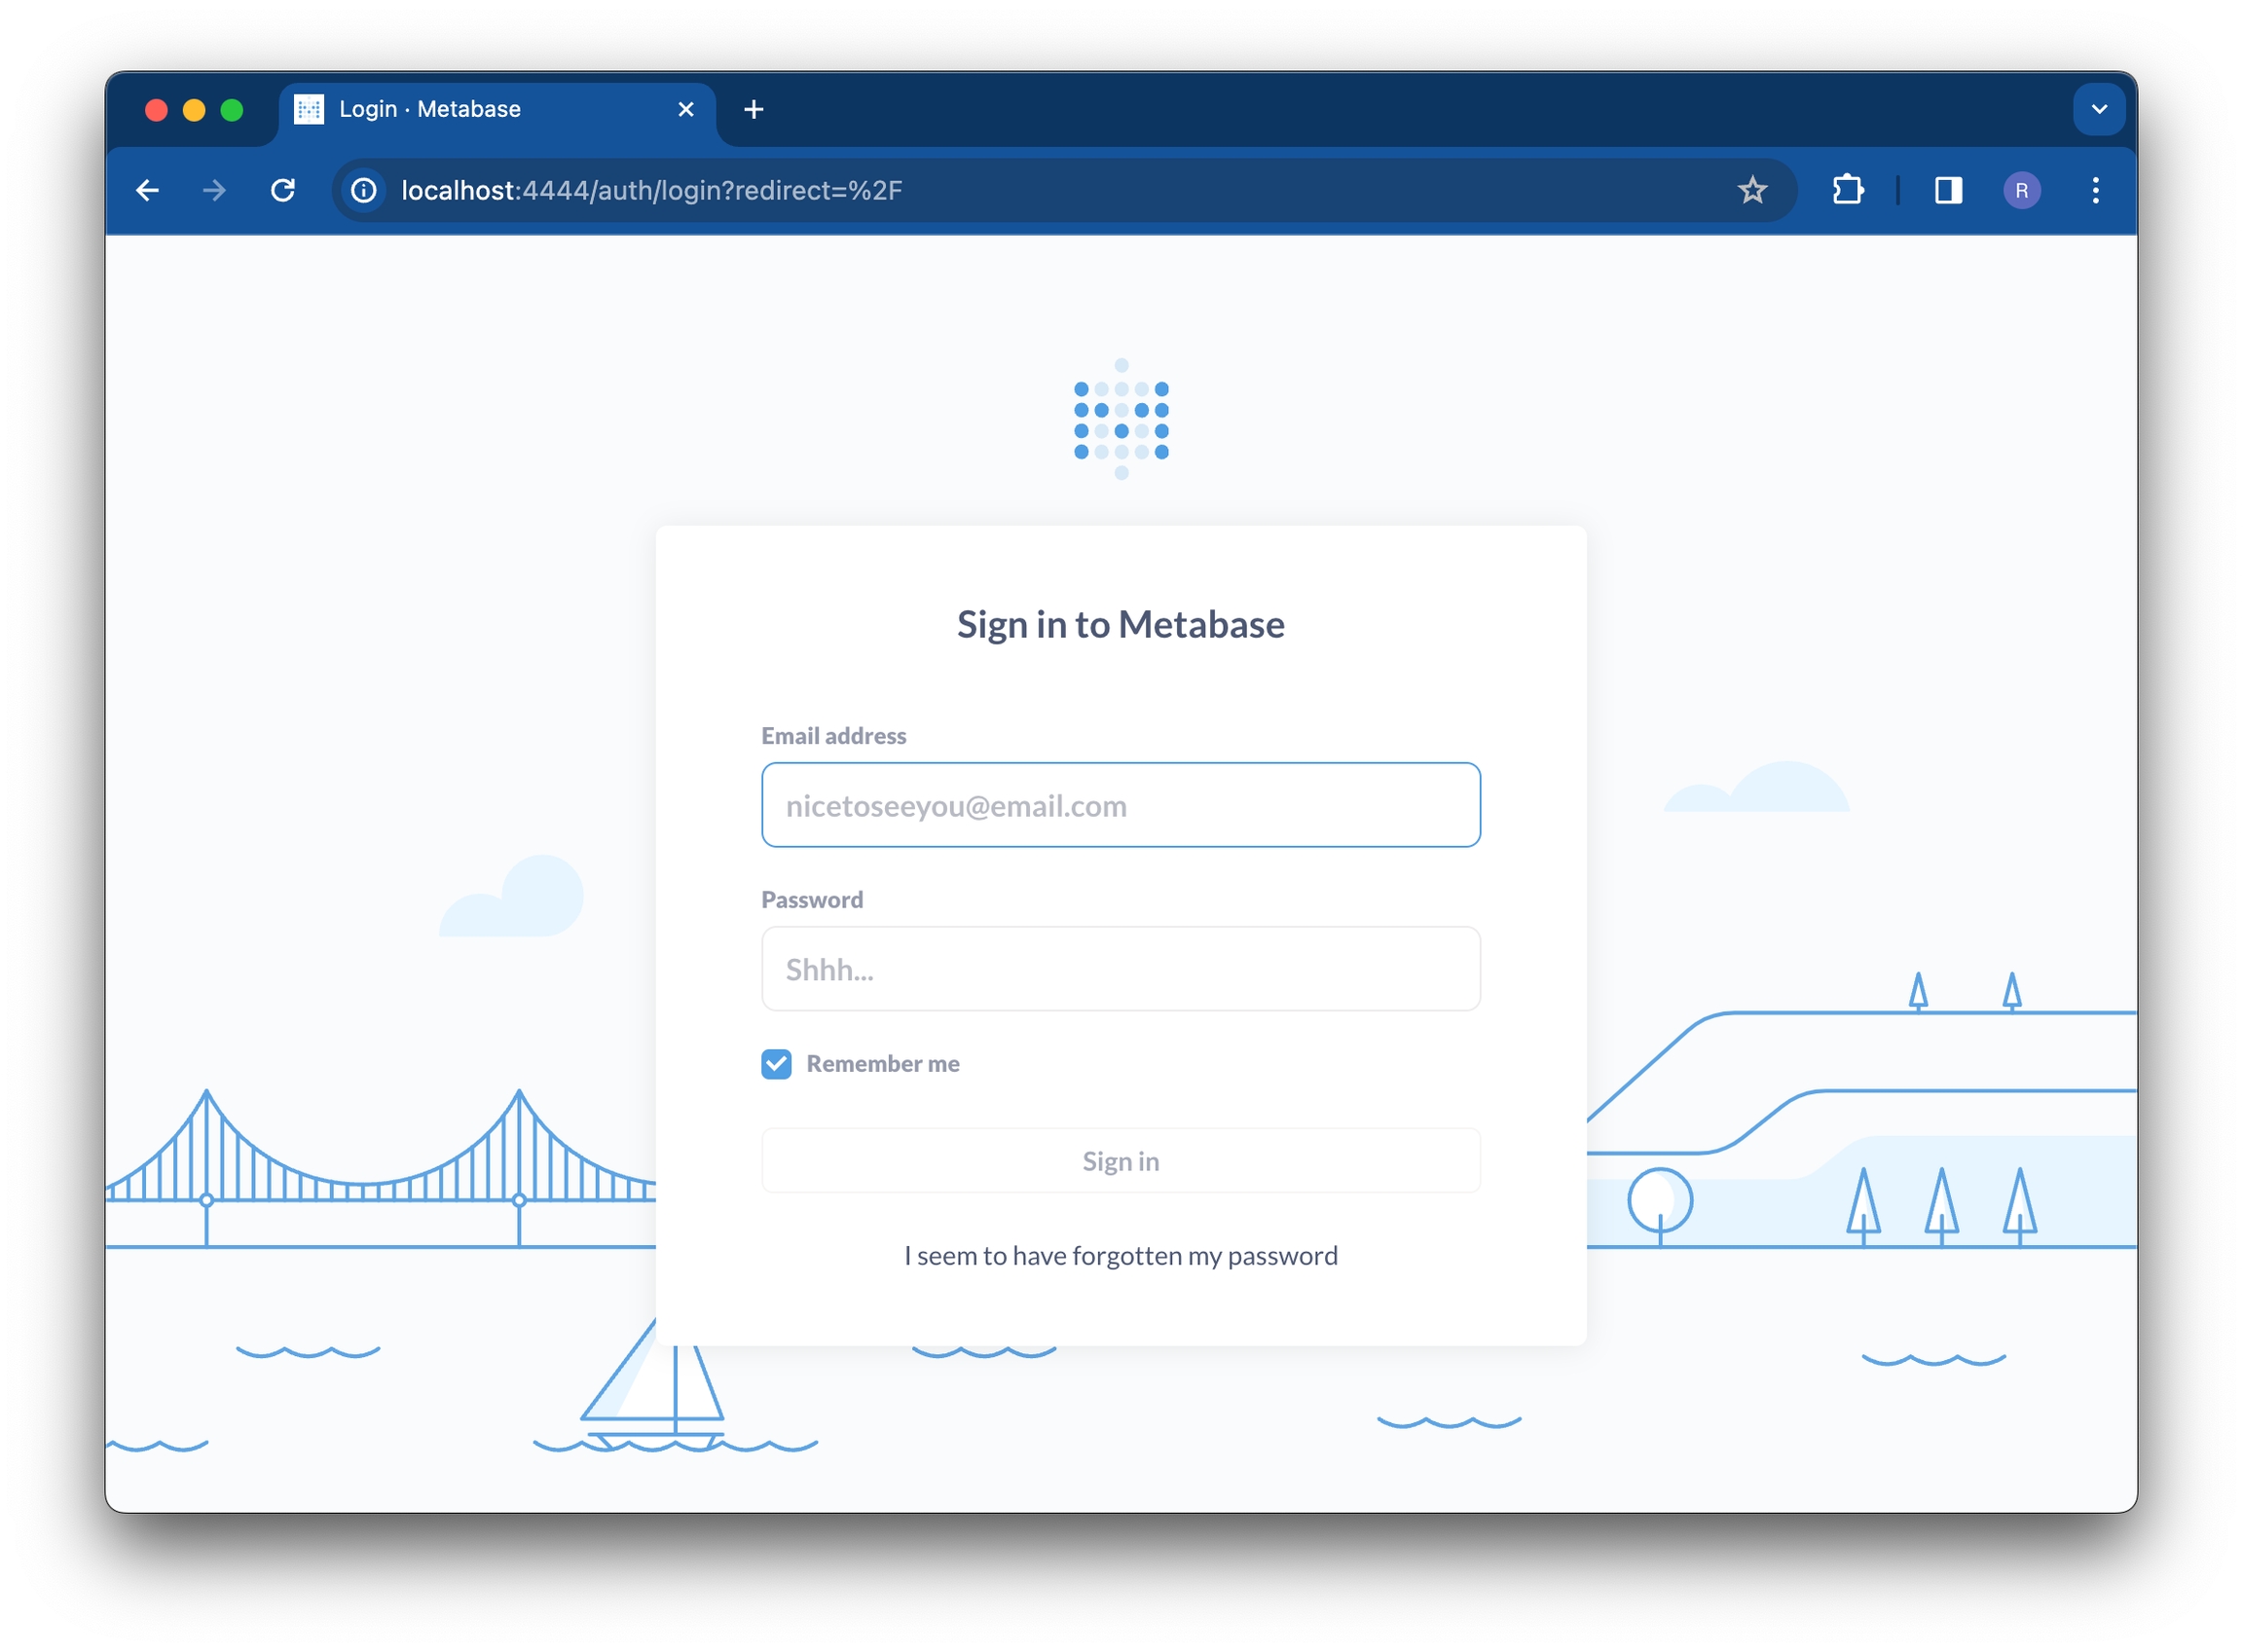Close the Login · Metabase tab
Image resolution: width=2243 pixels, height=1652 pixels.
(686, 109)
